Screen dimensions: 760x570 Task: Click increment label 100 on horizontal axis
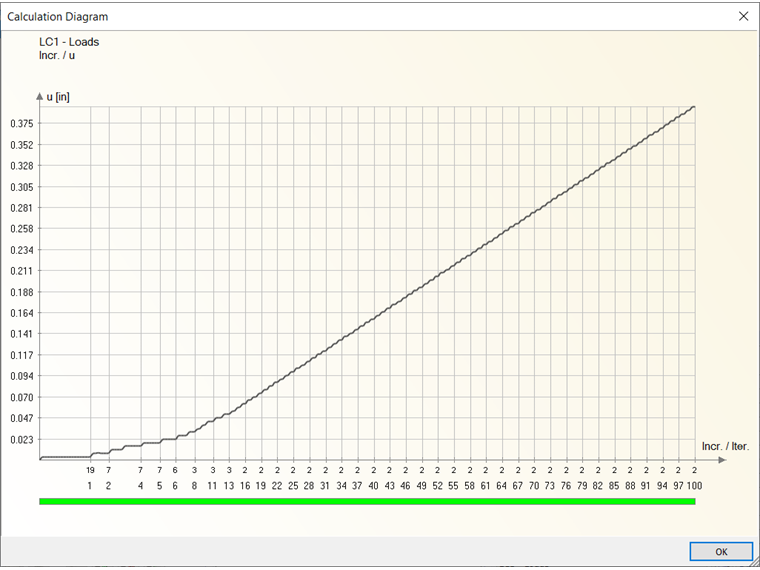694,486
